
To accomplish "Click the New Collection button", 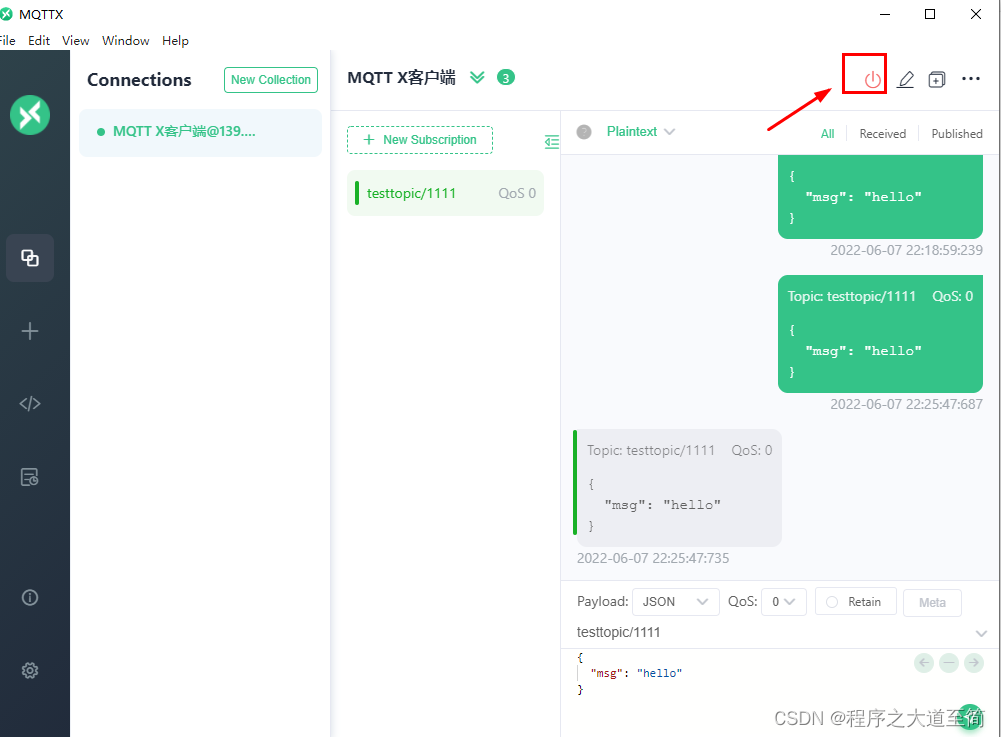I will tap(271, 80).
